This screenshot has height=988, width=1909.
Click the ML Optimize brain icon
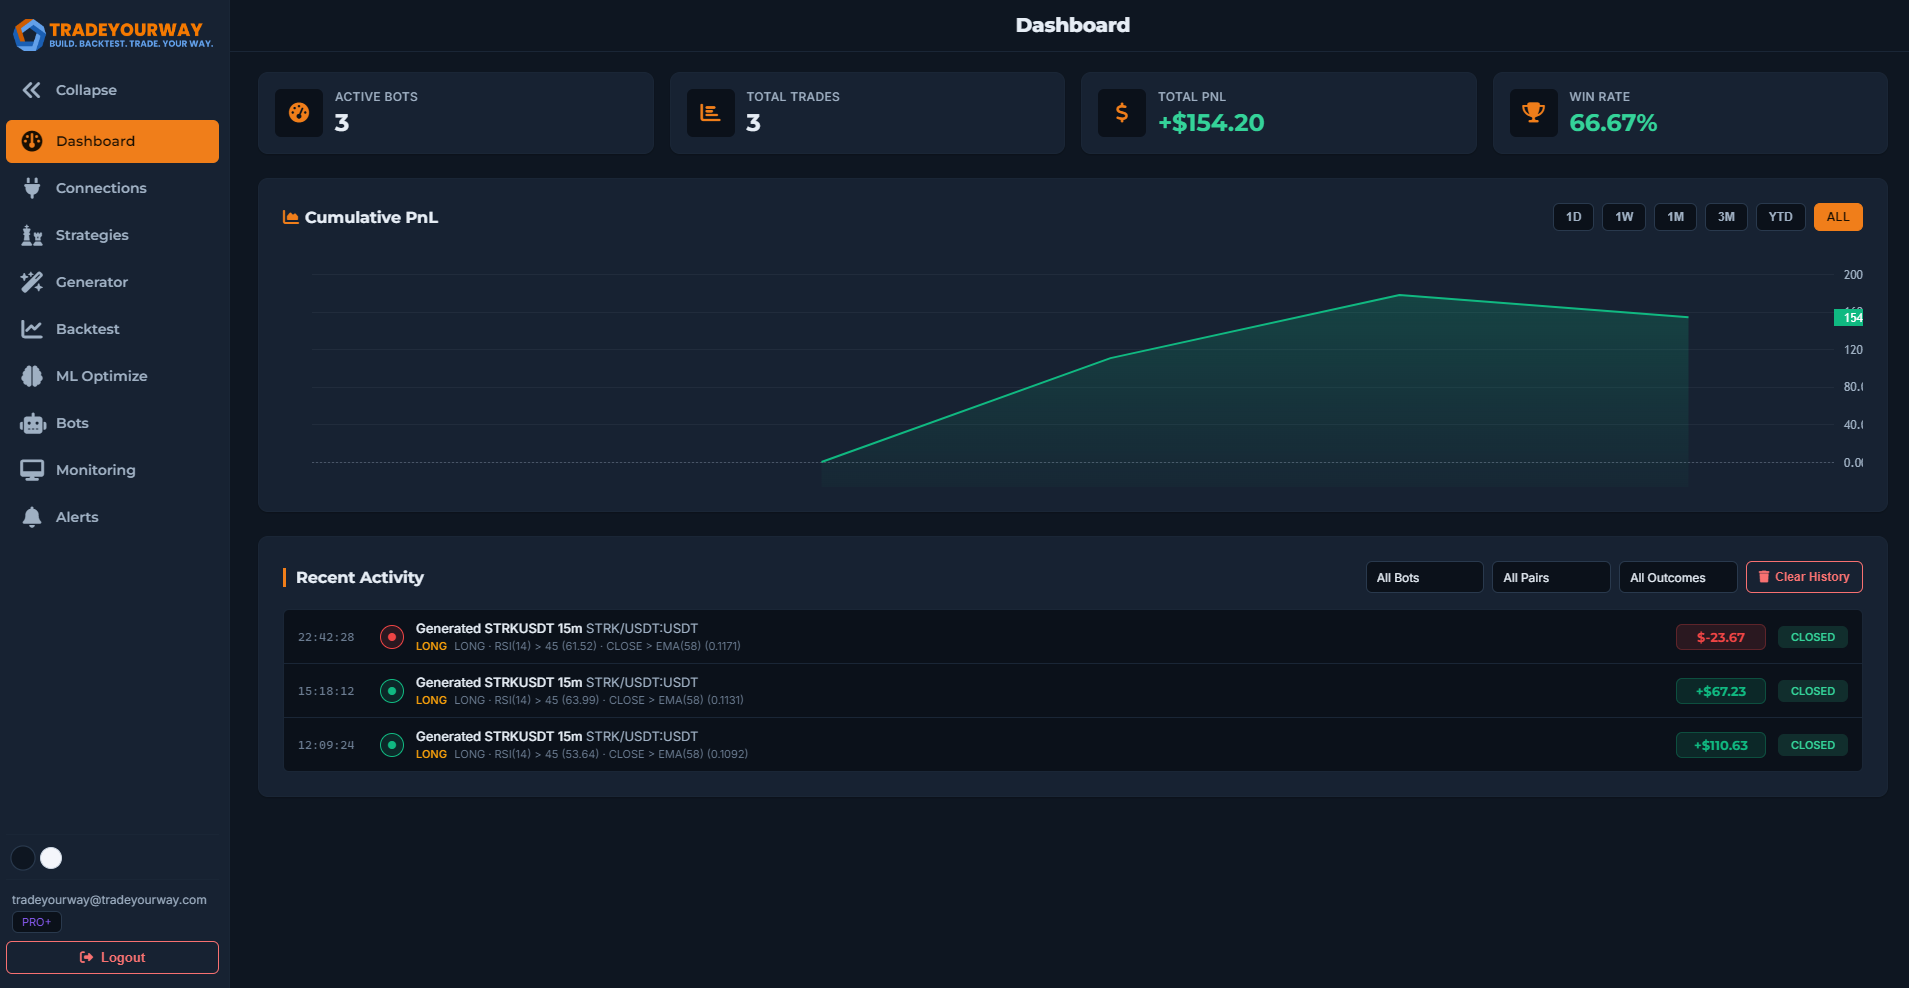tap(32, 376)
